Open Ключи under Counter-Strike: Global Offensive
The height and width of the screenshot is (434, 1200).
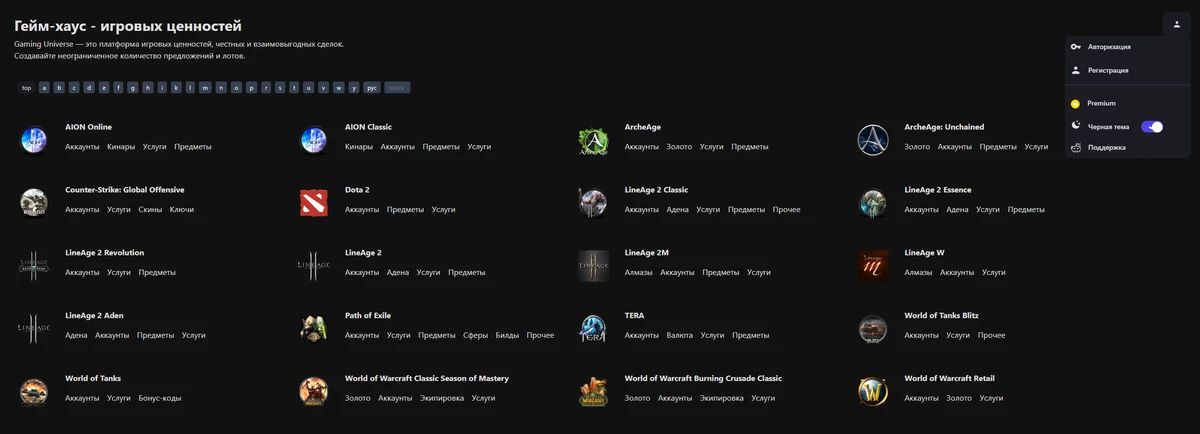tap(182, 210)
